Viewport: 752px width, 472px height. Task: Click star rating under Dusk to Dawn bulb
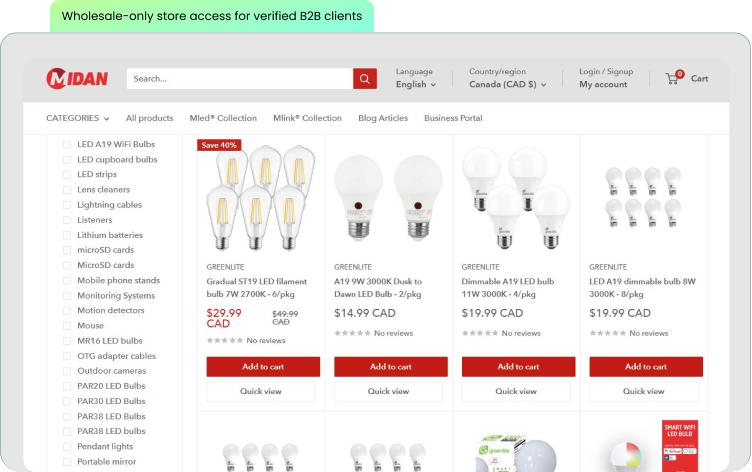(352, 333)
